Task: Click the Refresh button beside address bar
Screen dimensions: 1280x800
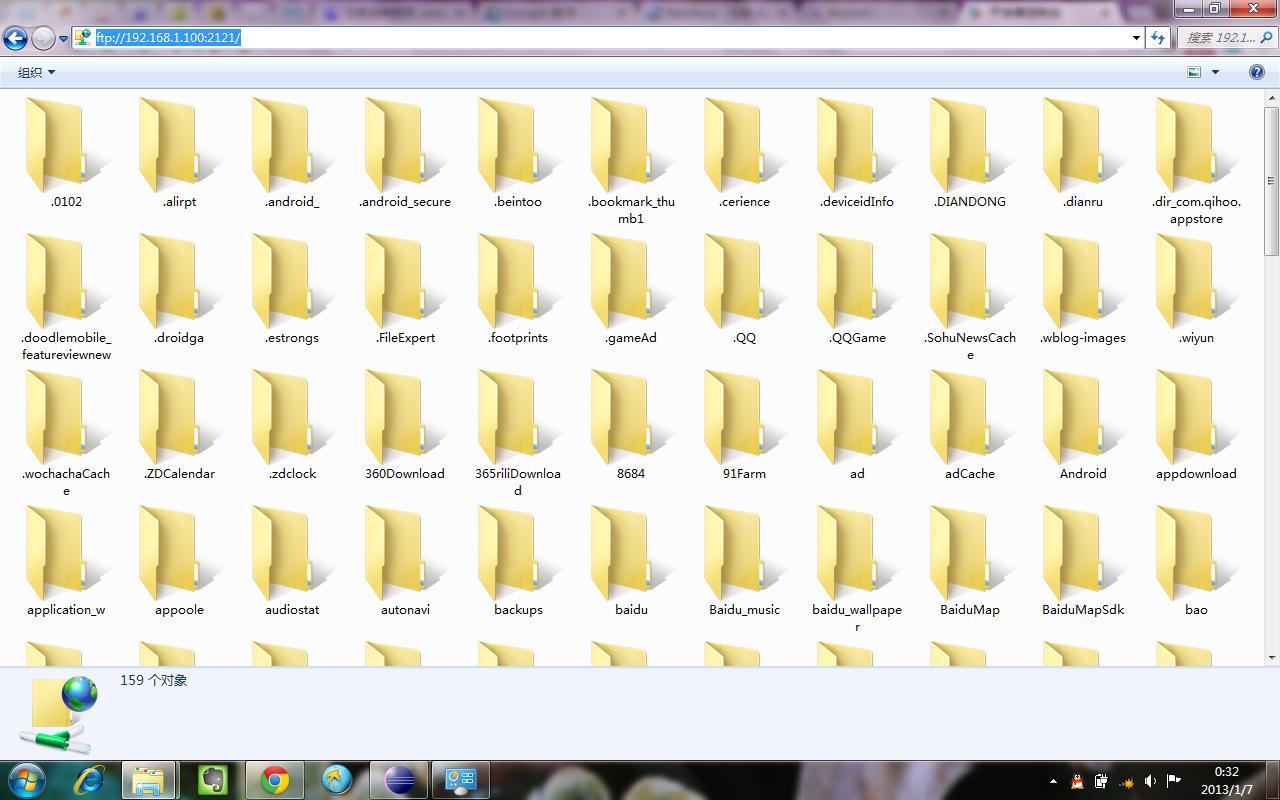Action: coord(1159,38)
